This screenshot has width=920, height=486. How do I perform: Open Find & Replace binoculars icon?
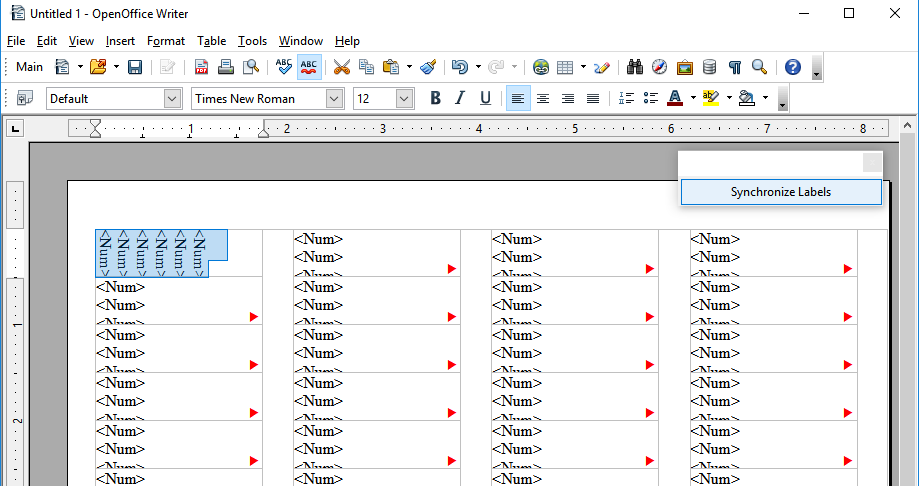[635, 67]
